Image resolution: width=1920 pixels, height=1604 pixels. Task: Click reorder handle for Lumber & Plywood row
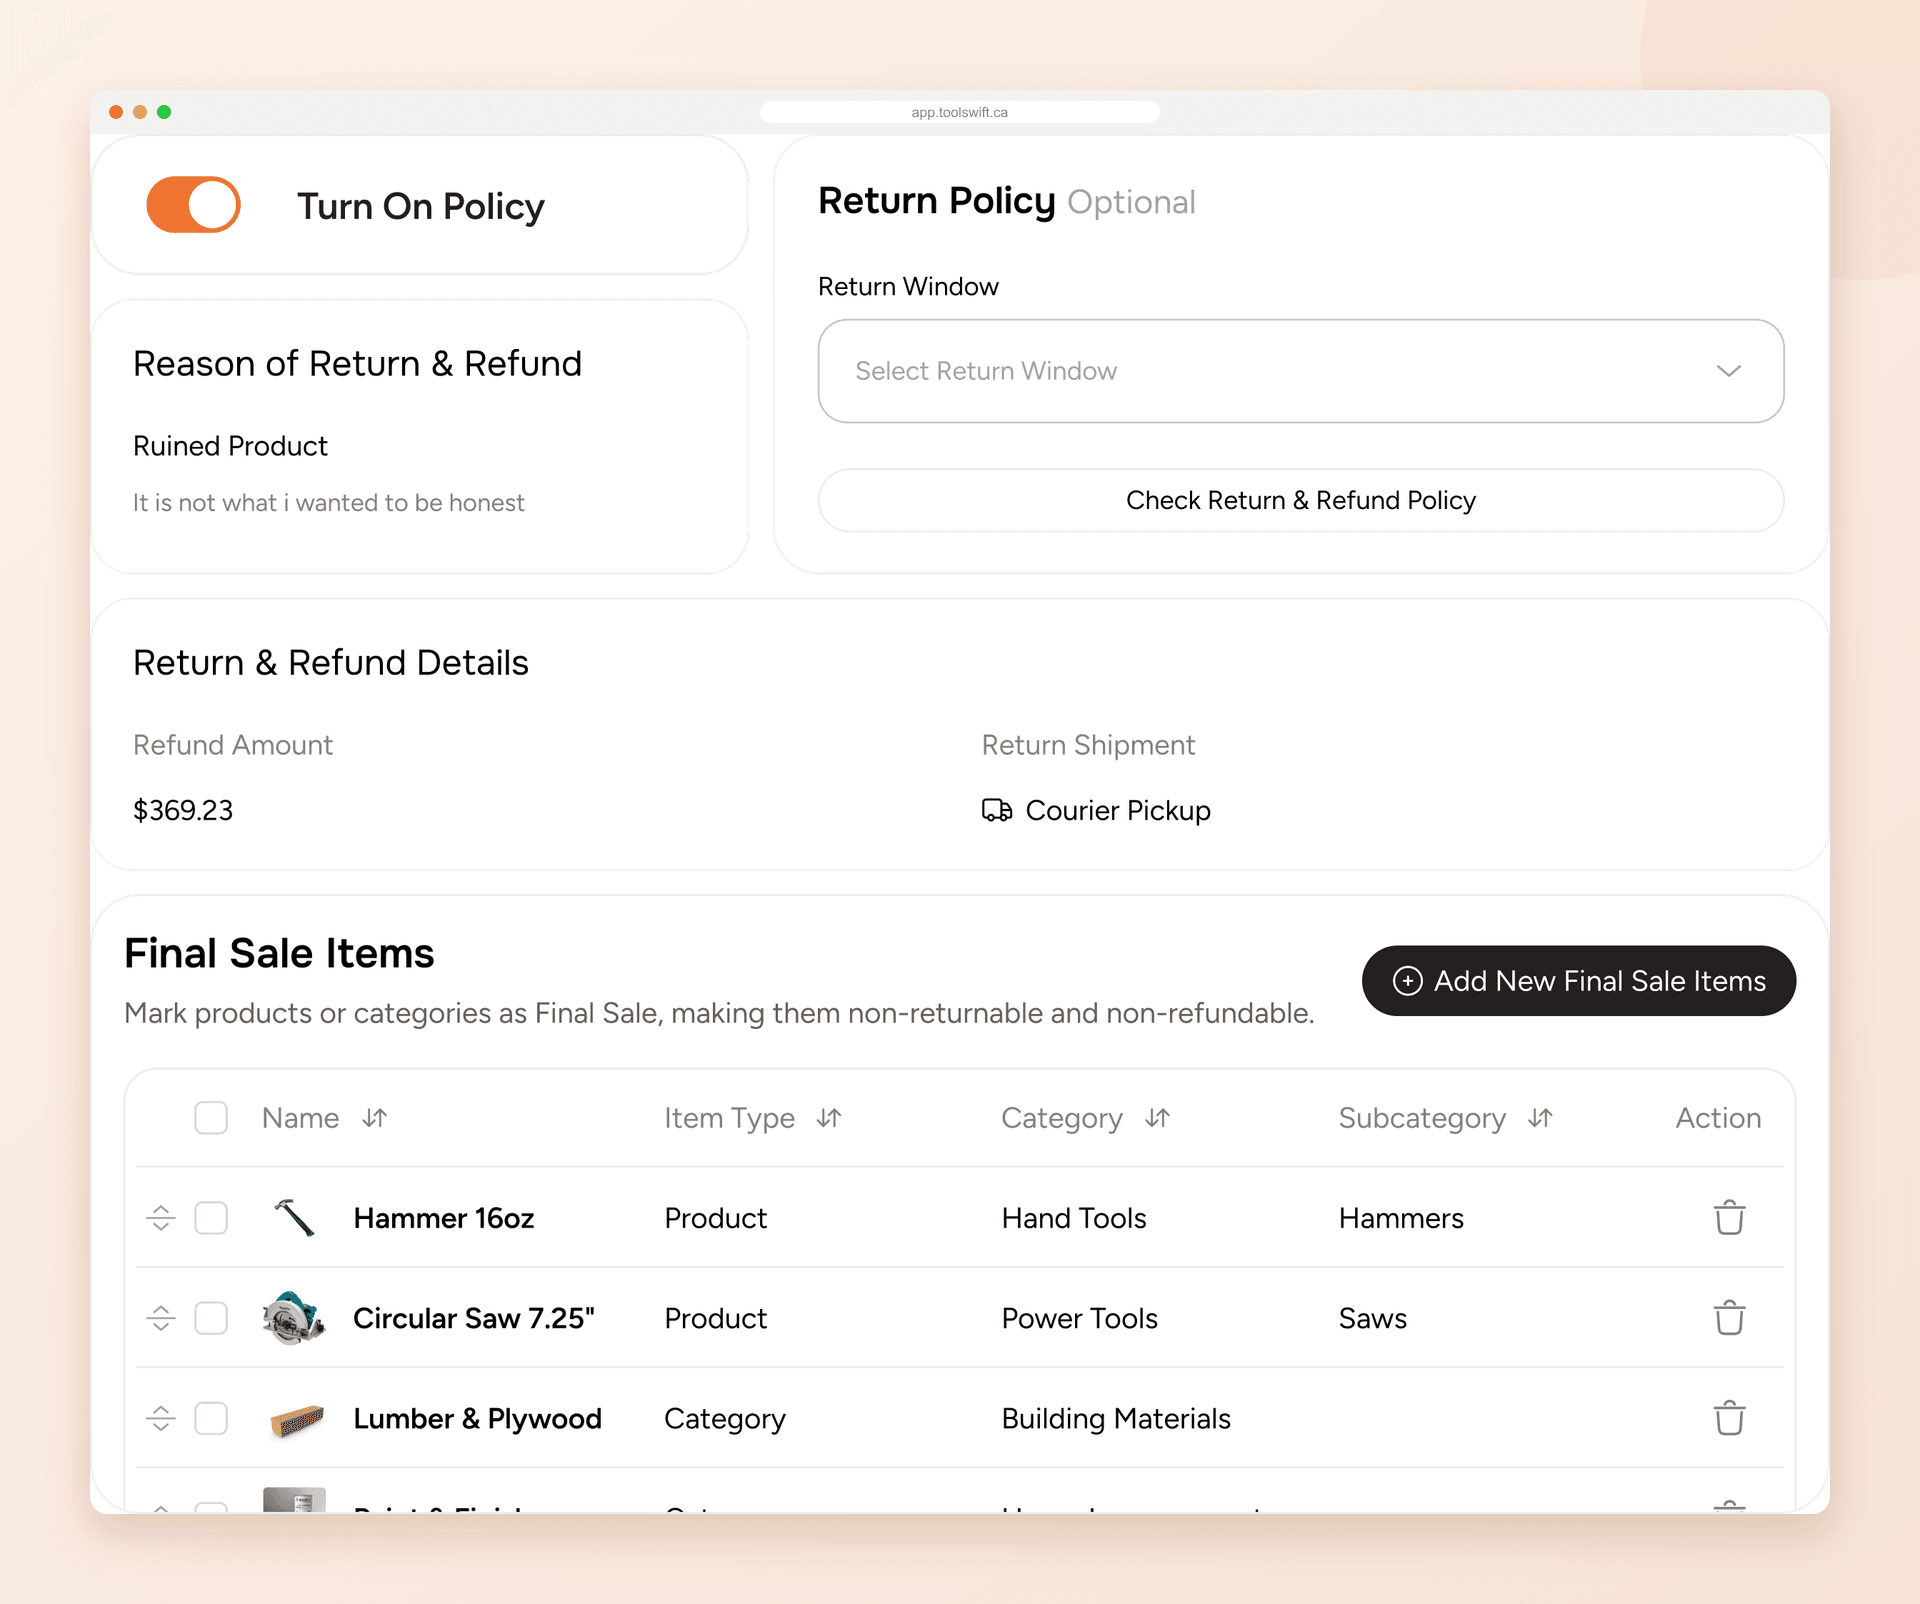pos(161,1418)
